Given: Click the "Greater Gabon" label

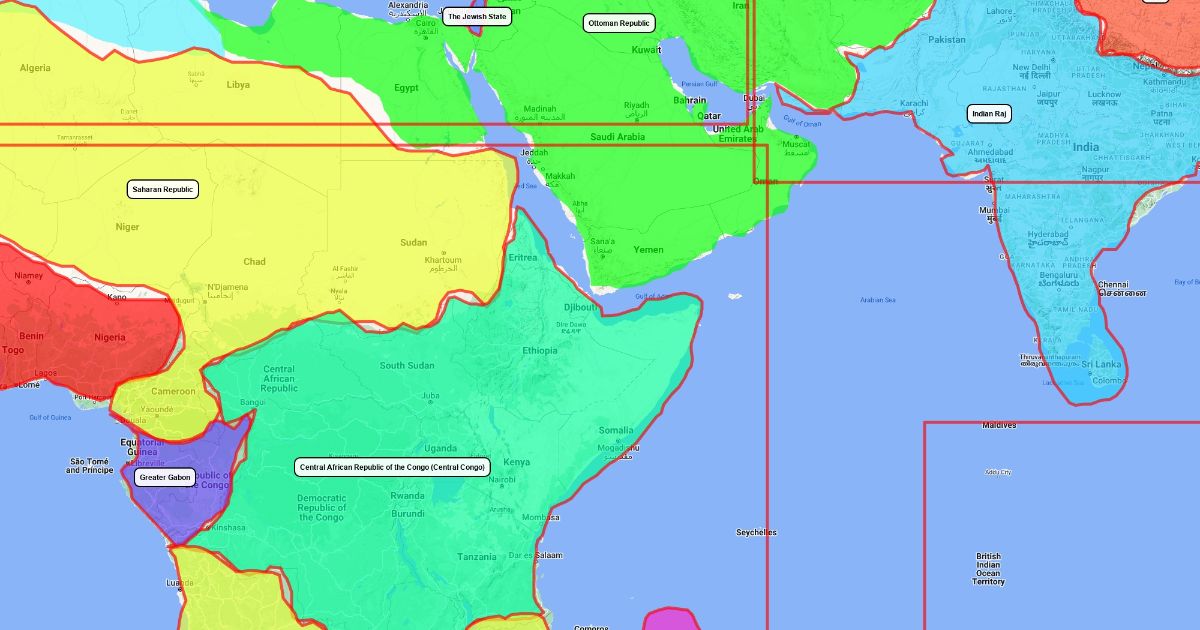Looking at the screenshot, I should pyautogui.click(x=165, y=478).
